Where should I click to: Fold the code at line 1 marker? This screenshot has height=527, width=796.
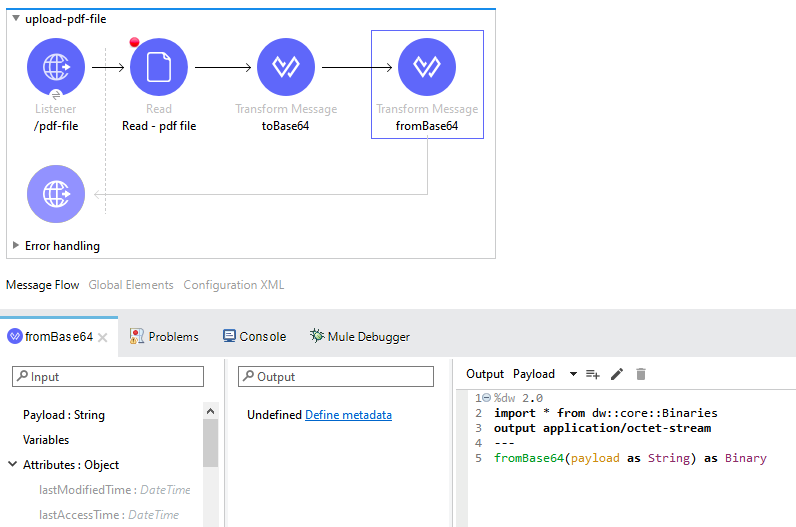(486, 398)
